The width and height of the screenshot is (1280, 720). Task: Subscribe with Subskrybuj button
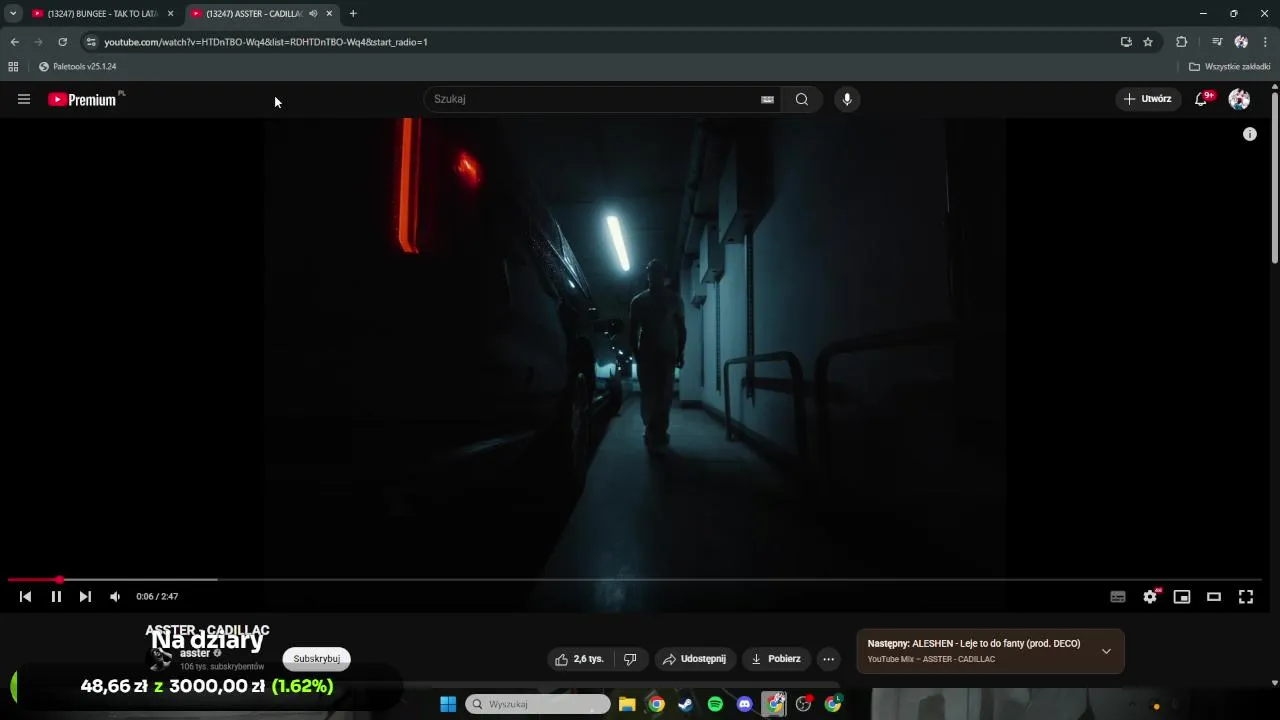tap(316, 659)
